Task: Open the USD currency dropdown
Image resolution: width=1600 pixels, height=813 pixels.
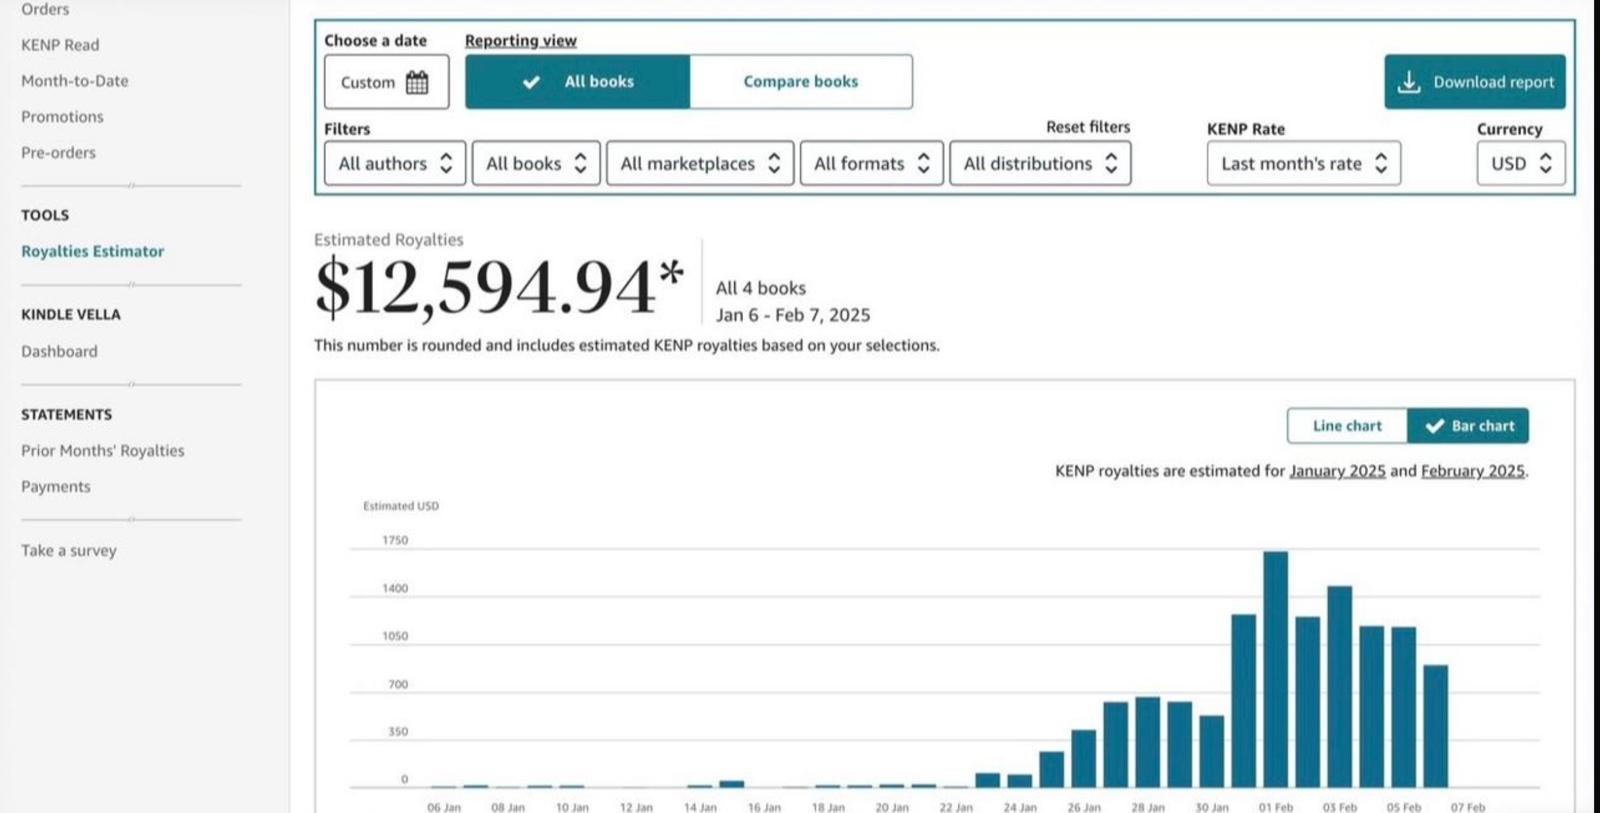Action: pos(1520,164)
